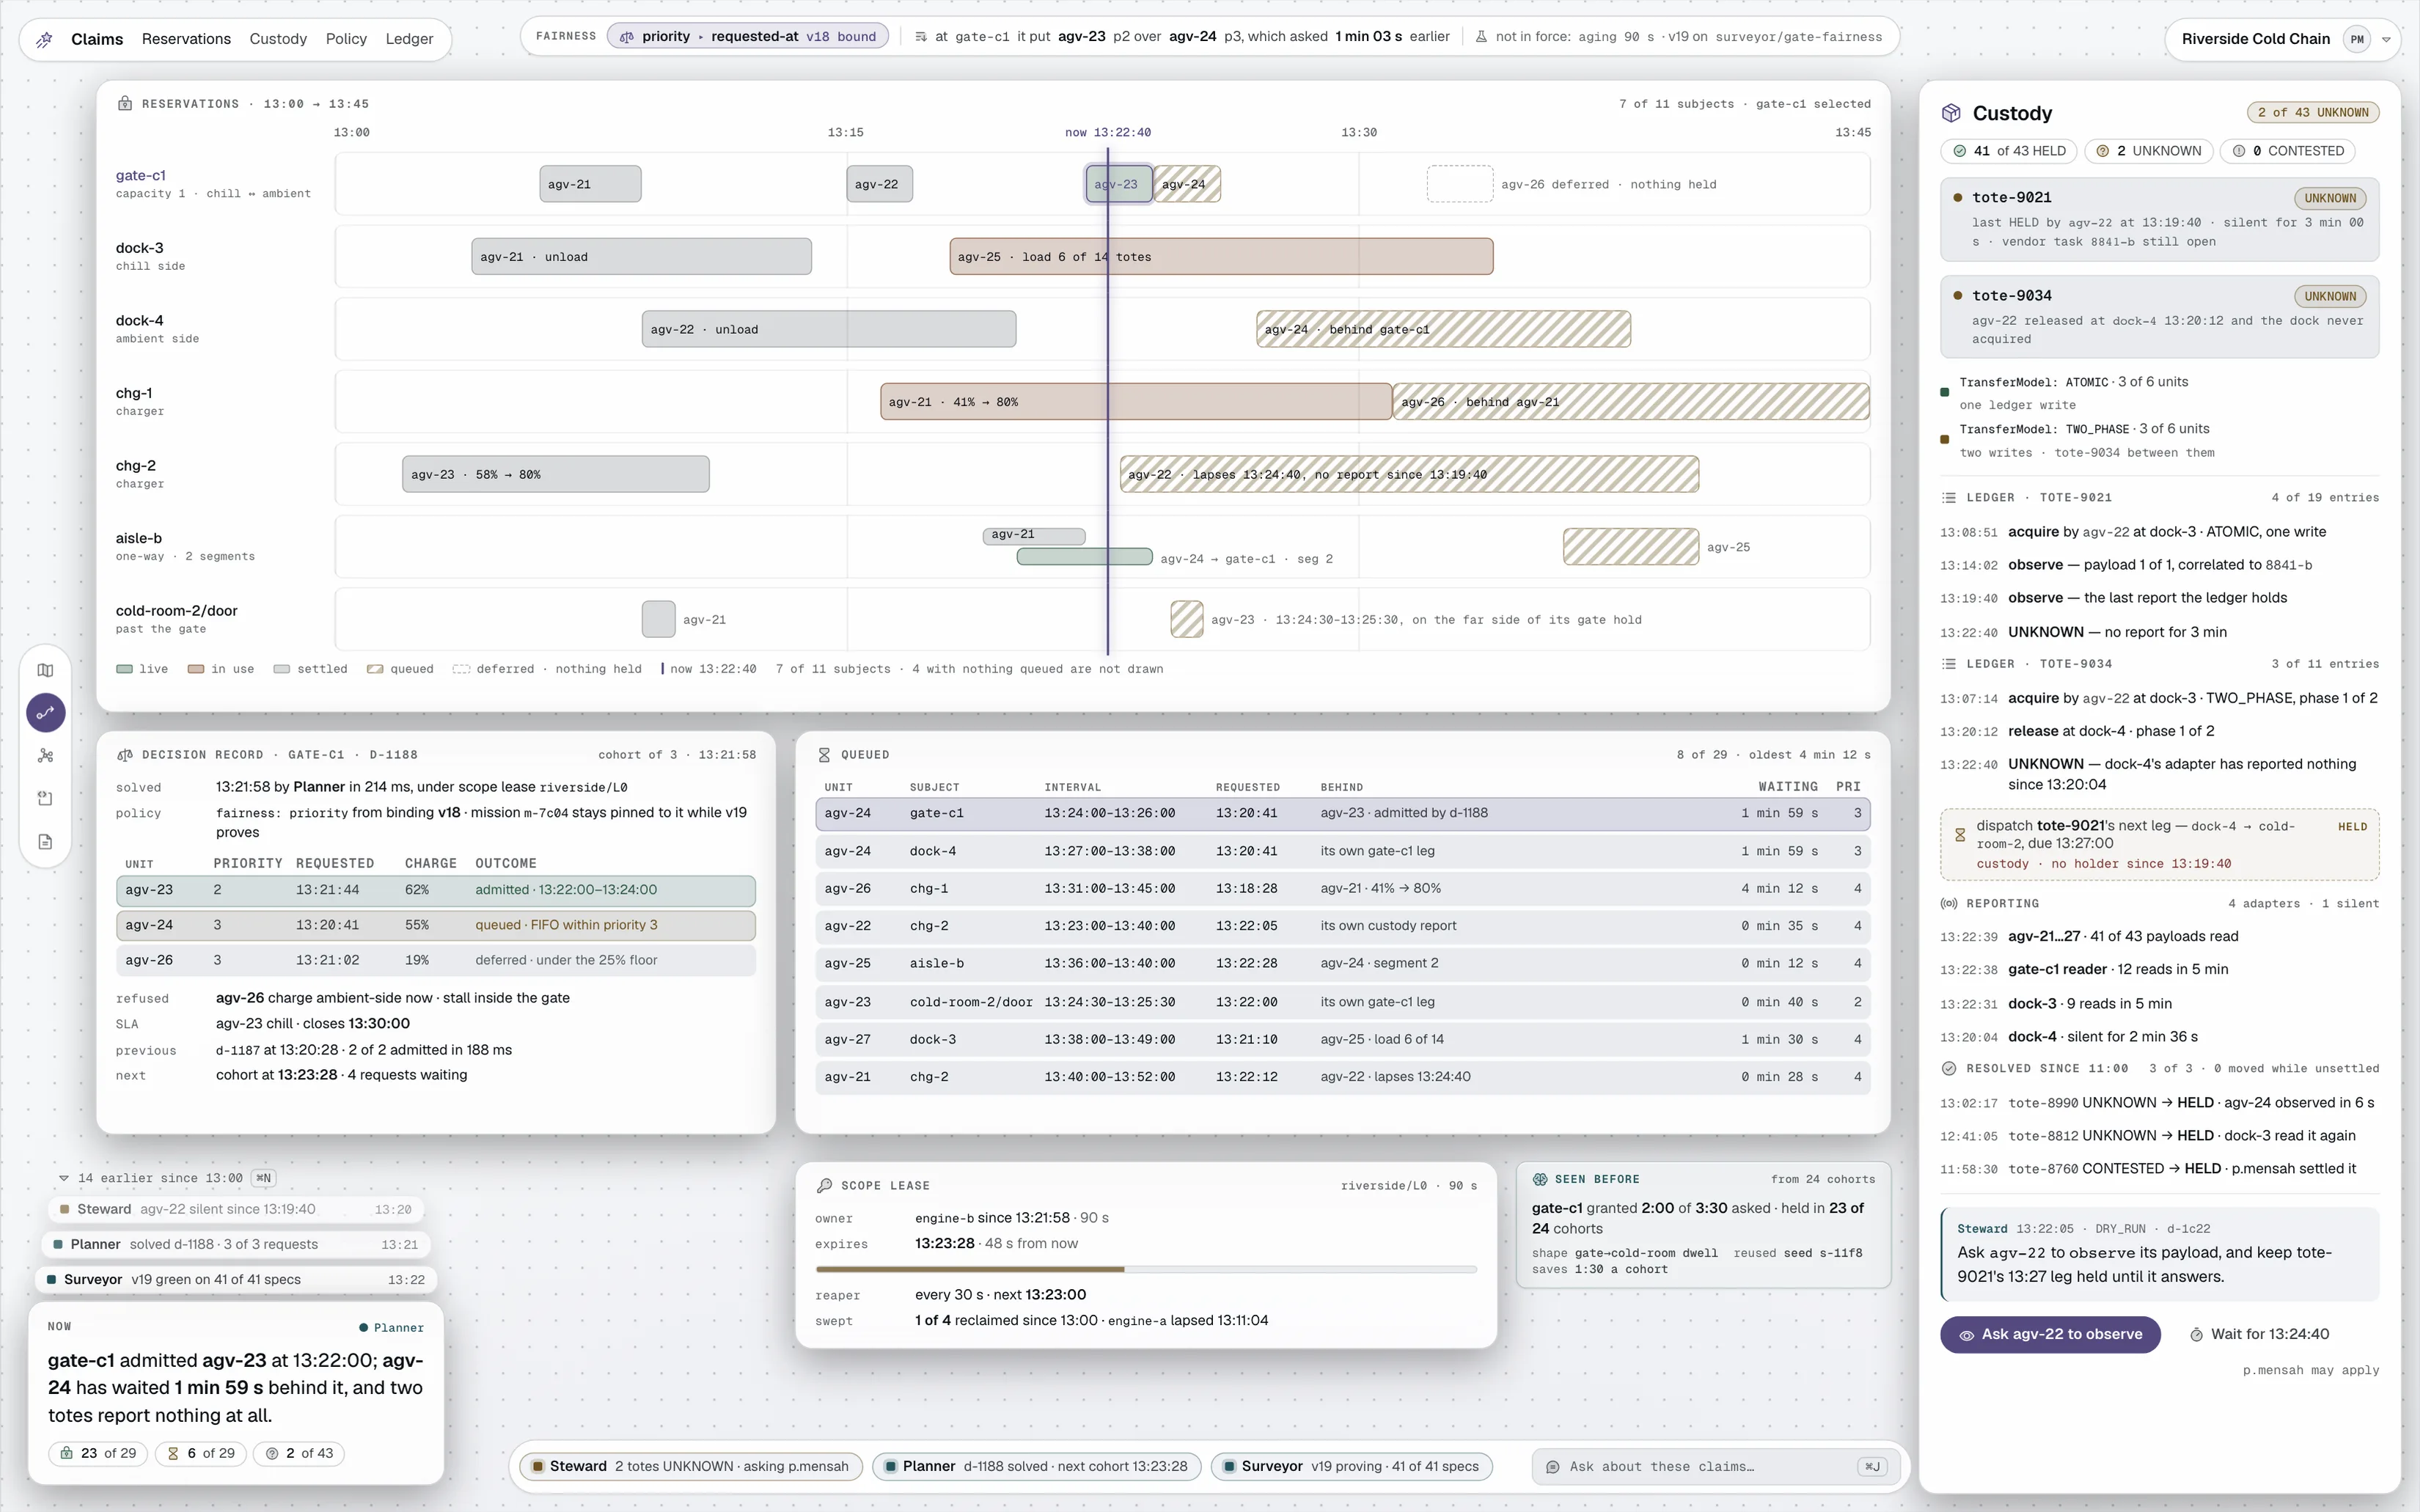Collapse the 14 earlier since 13:00 list
The image size is (2420, 1512).
pos(64,1178)
